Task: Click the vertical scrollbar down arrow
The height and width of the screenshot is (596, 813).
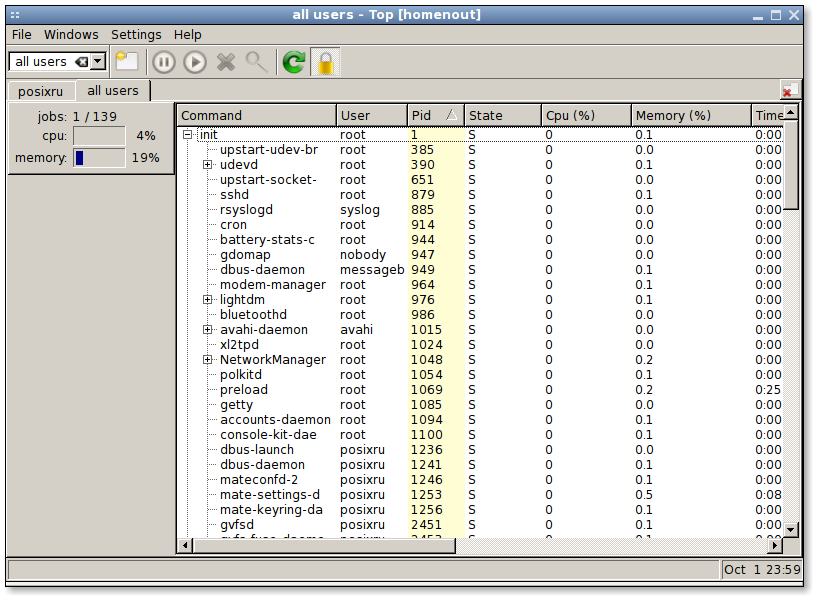Action: (790, 530)
